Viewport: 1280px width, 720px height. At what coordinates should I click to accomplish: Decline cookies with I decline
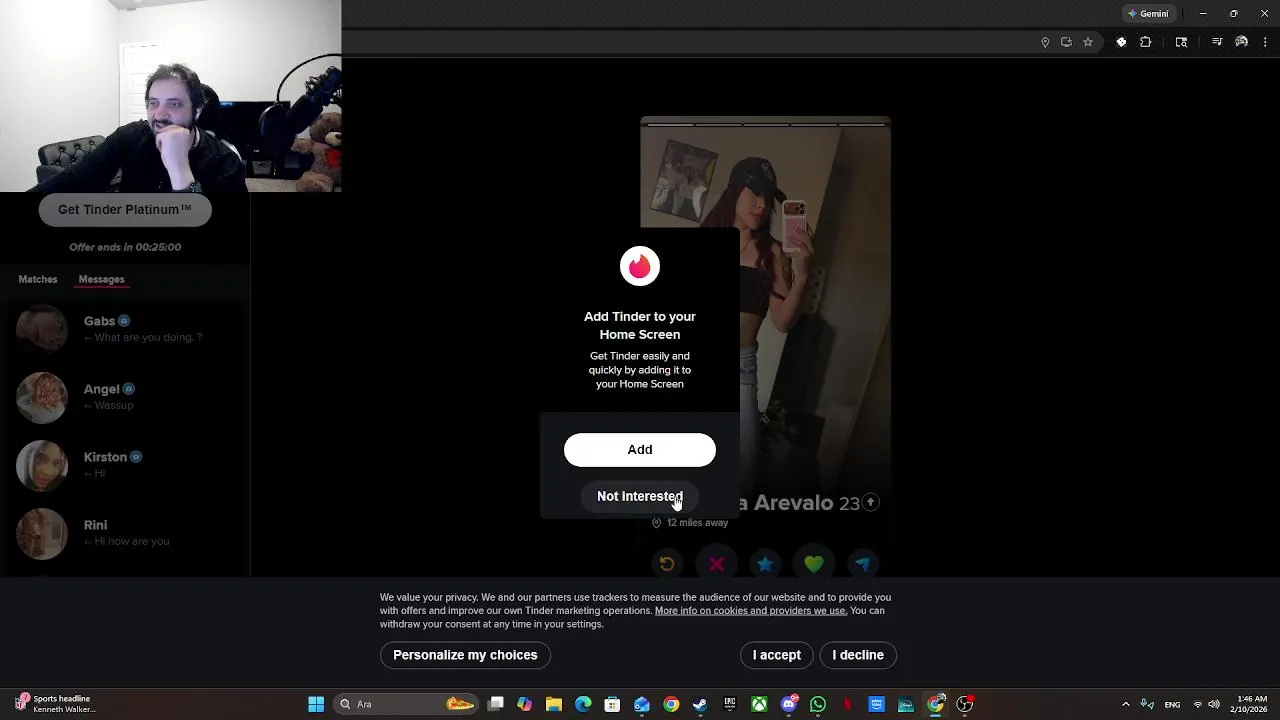point(858,655)
